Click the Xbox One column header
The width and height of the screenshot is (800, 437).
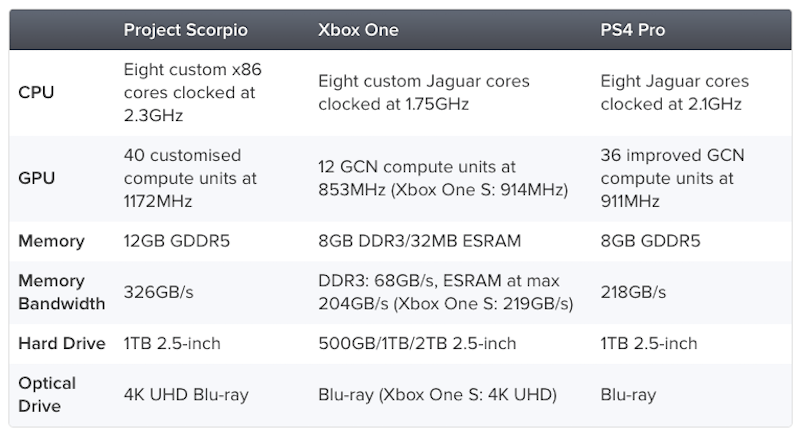point(358,30)
